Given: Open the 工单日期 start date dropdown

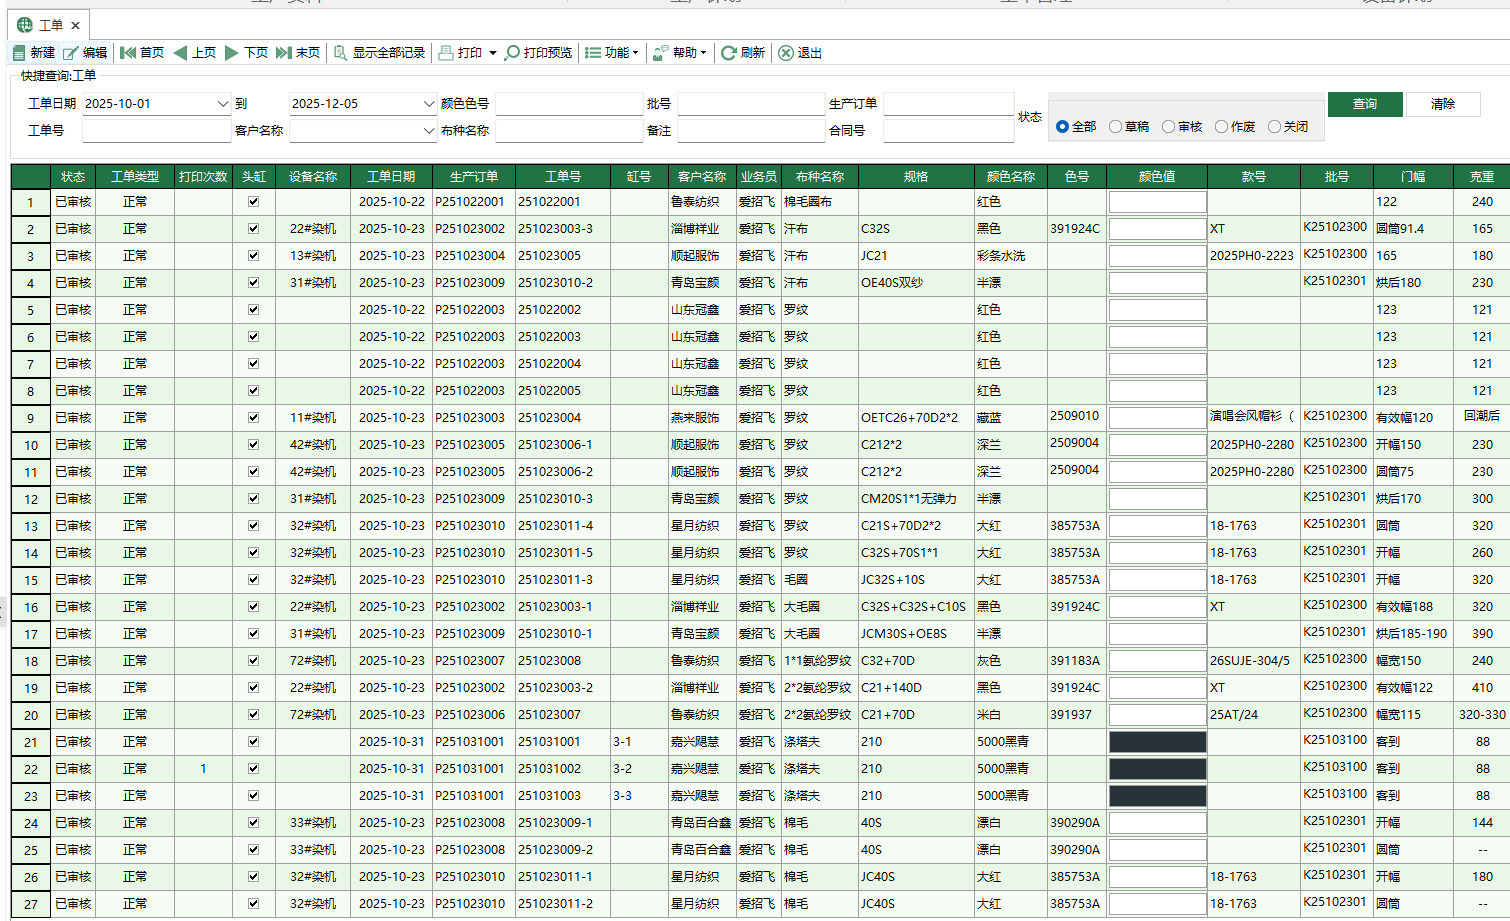Looking at the screenshot, I should click(222, 104).
